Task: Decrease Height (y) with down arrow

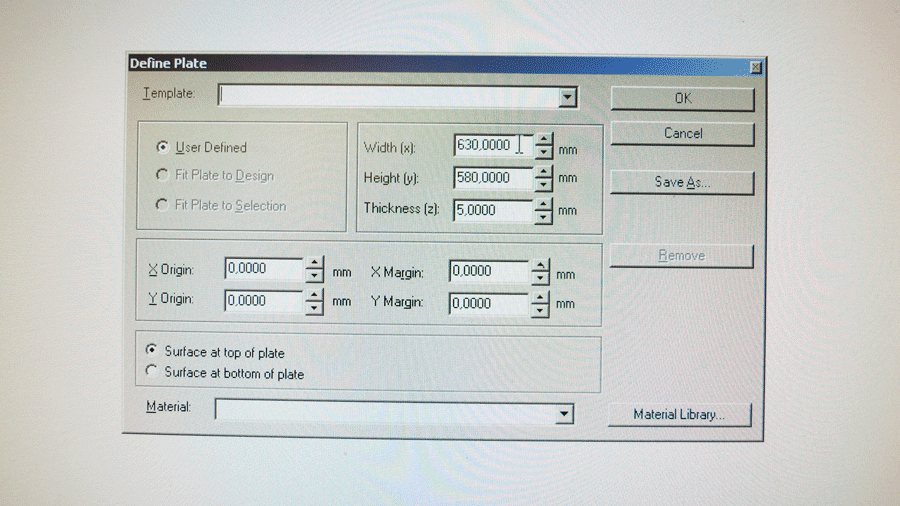Action: (543, 185)
